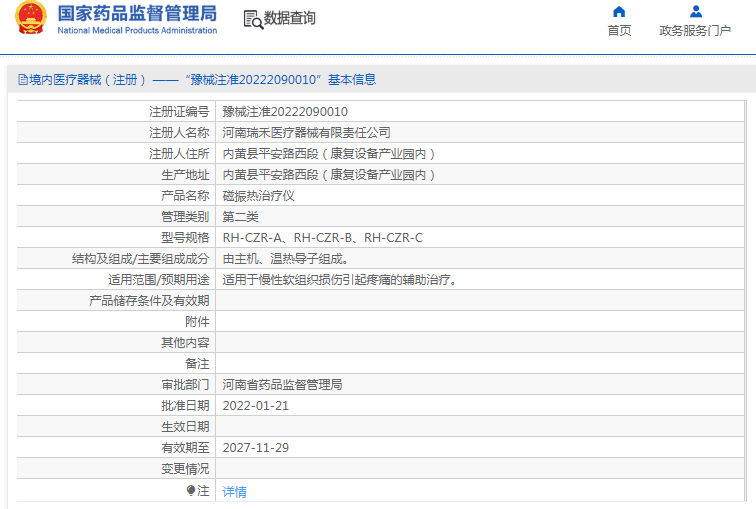
Task: Click 数据查询 heading text
Action: [x=289, y=18]
